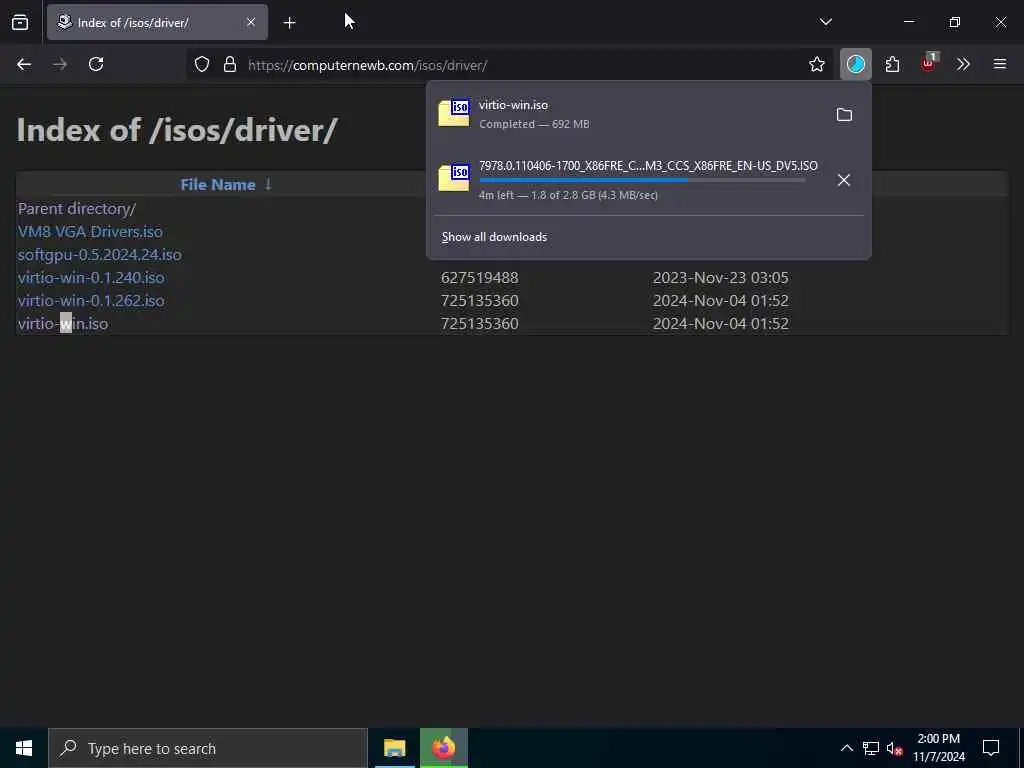Cancel the 7978 ISO download
The height and width of the screenshot is (768, 1024).
click(x=844, y=180)
